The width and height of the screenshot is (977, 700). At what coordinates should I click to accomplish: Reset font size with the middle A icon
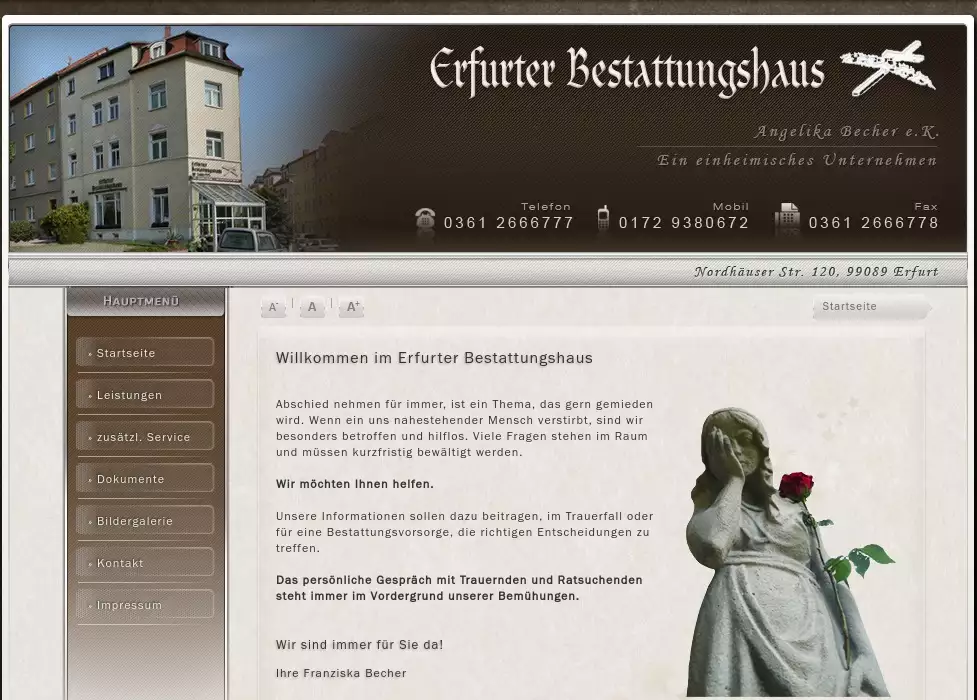tap(312, 308)
